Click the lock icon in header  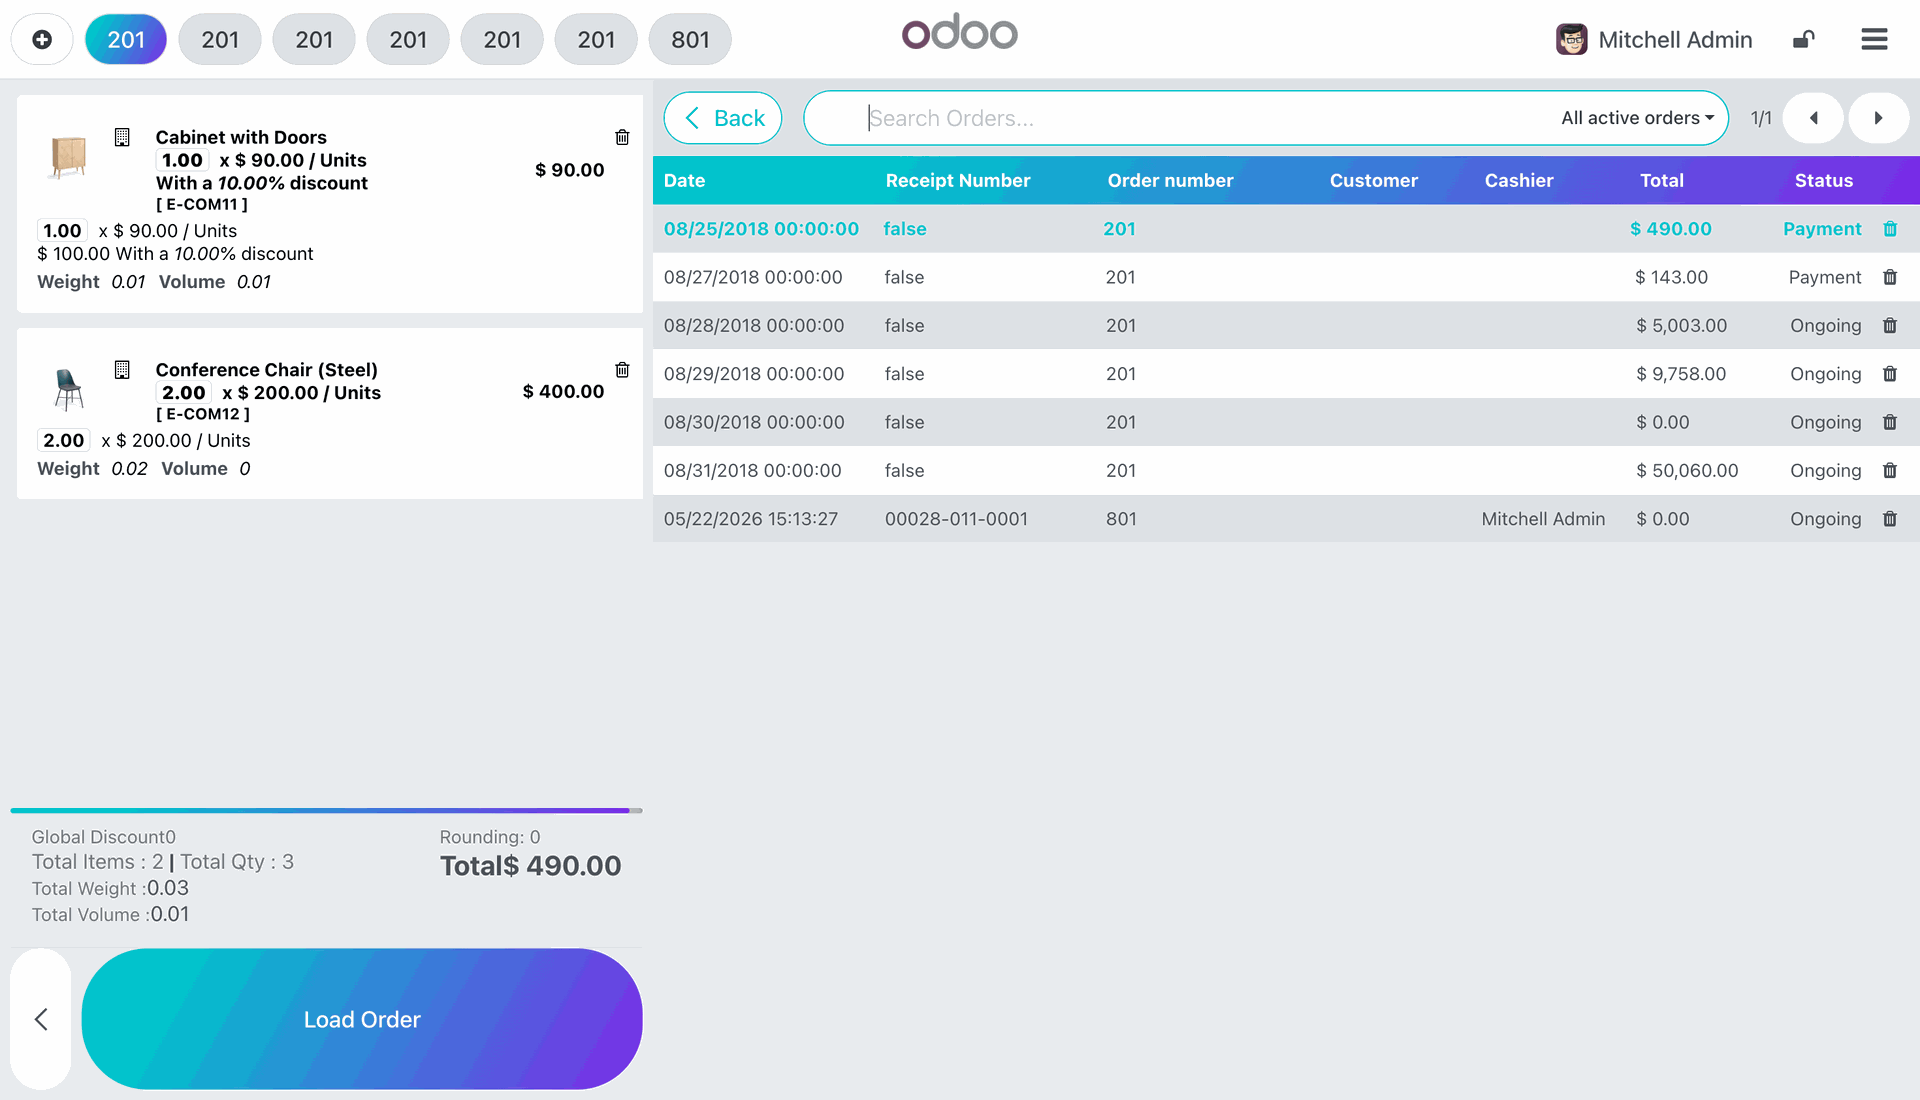(1803, 39)
